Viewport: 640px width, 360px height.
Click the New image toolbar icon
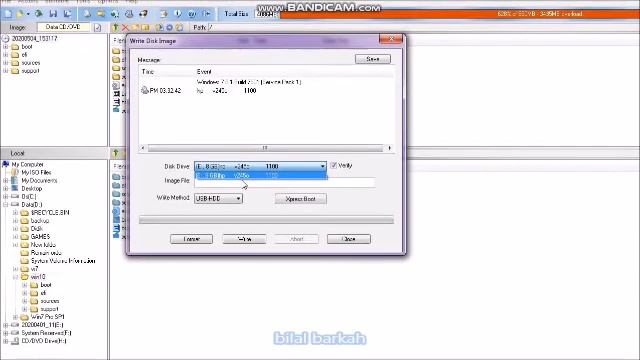[x=8, y=14]
